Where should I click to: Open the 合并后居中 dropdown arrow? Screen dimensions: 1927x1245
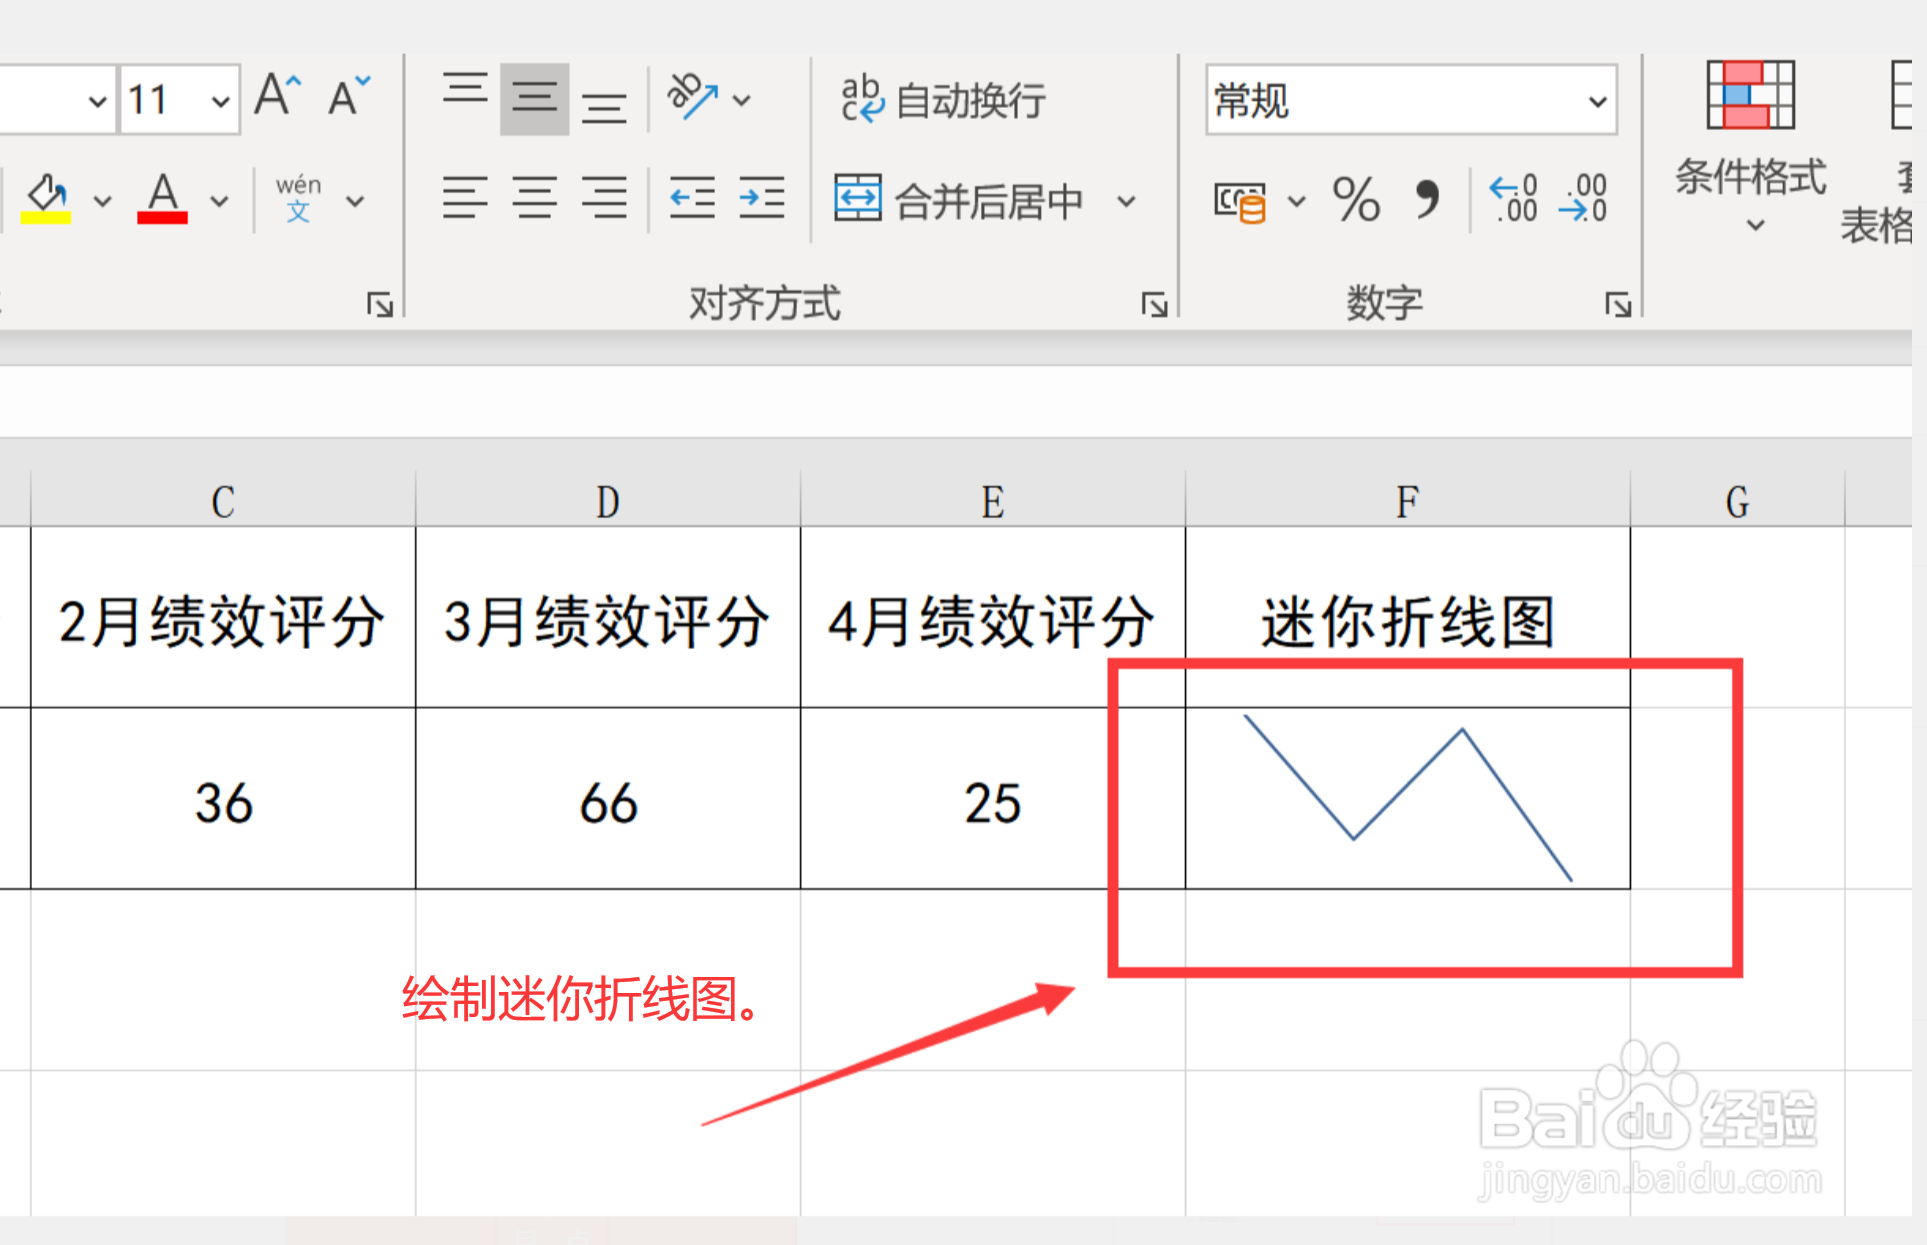(1128, 200)
